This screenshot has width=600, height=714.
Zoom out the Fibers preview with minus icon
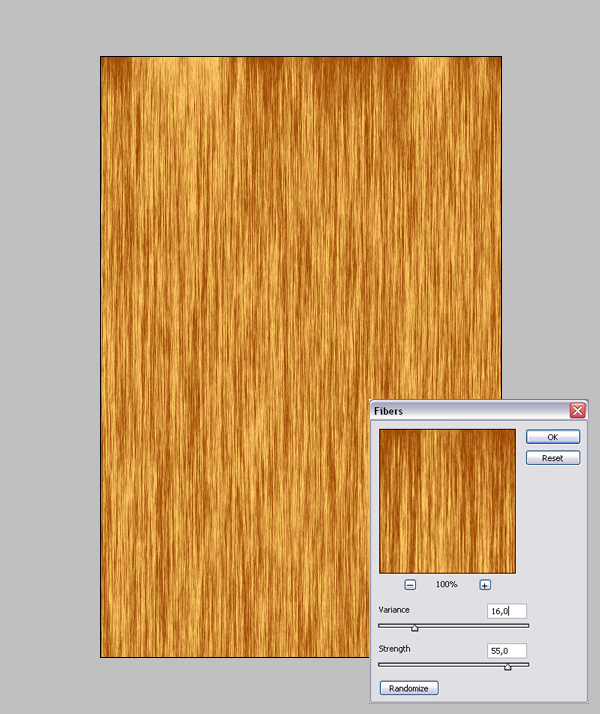(410, 585)
